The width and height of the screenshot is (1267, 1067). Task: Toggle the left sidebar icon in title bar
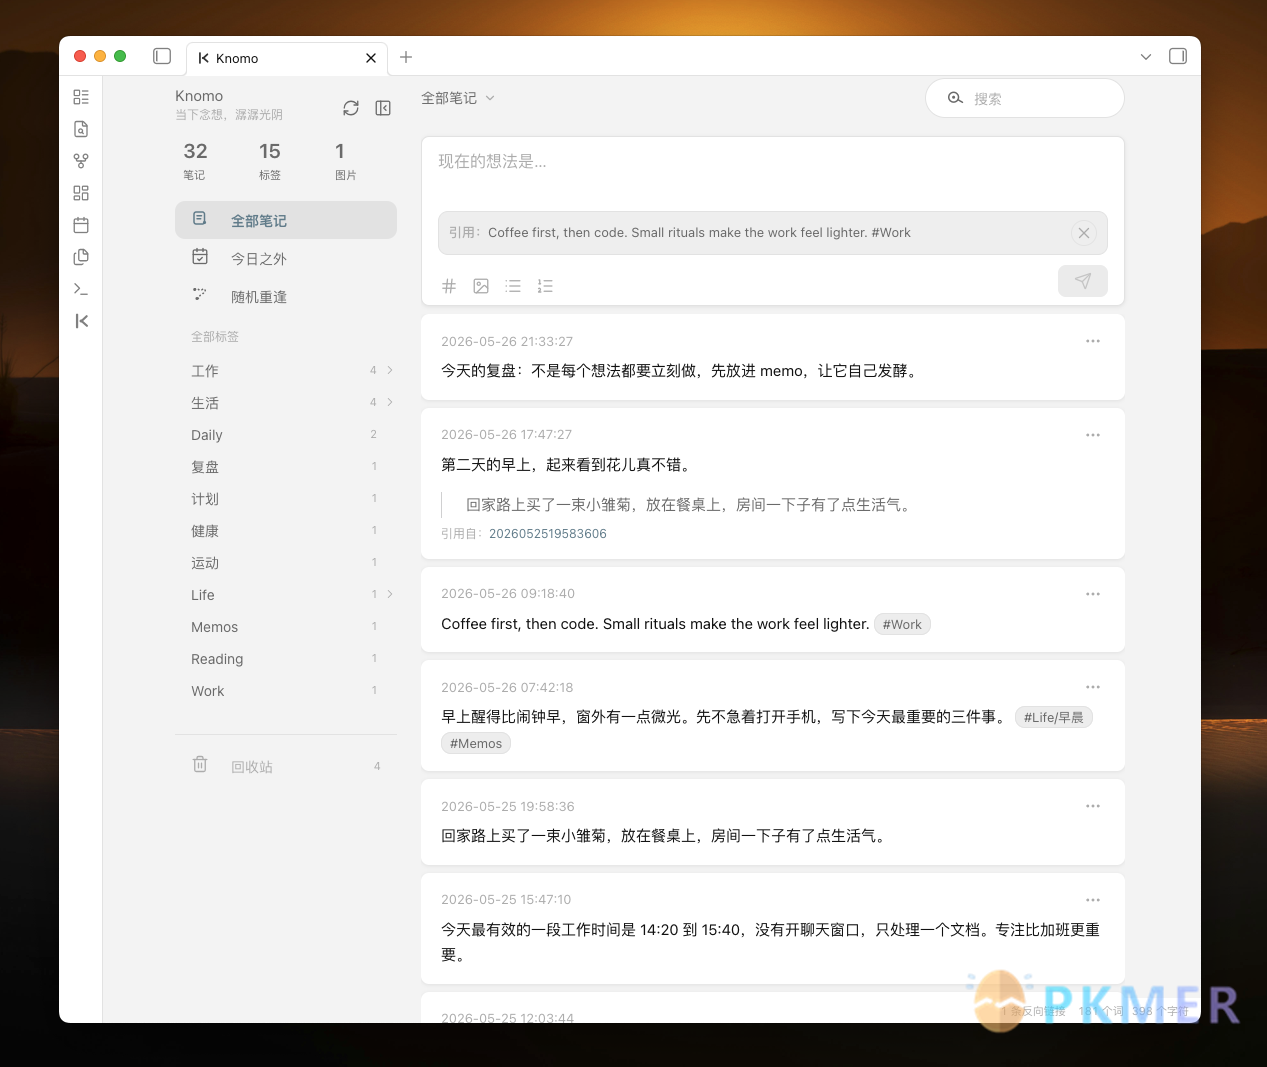[x=162, y=56]
